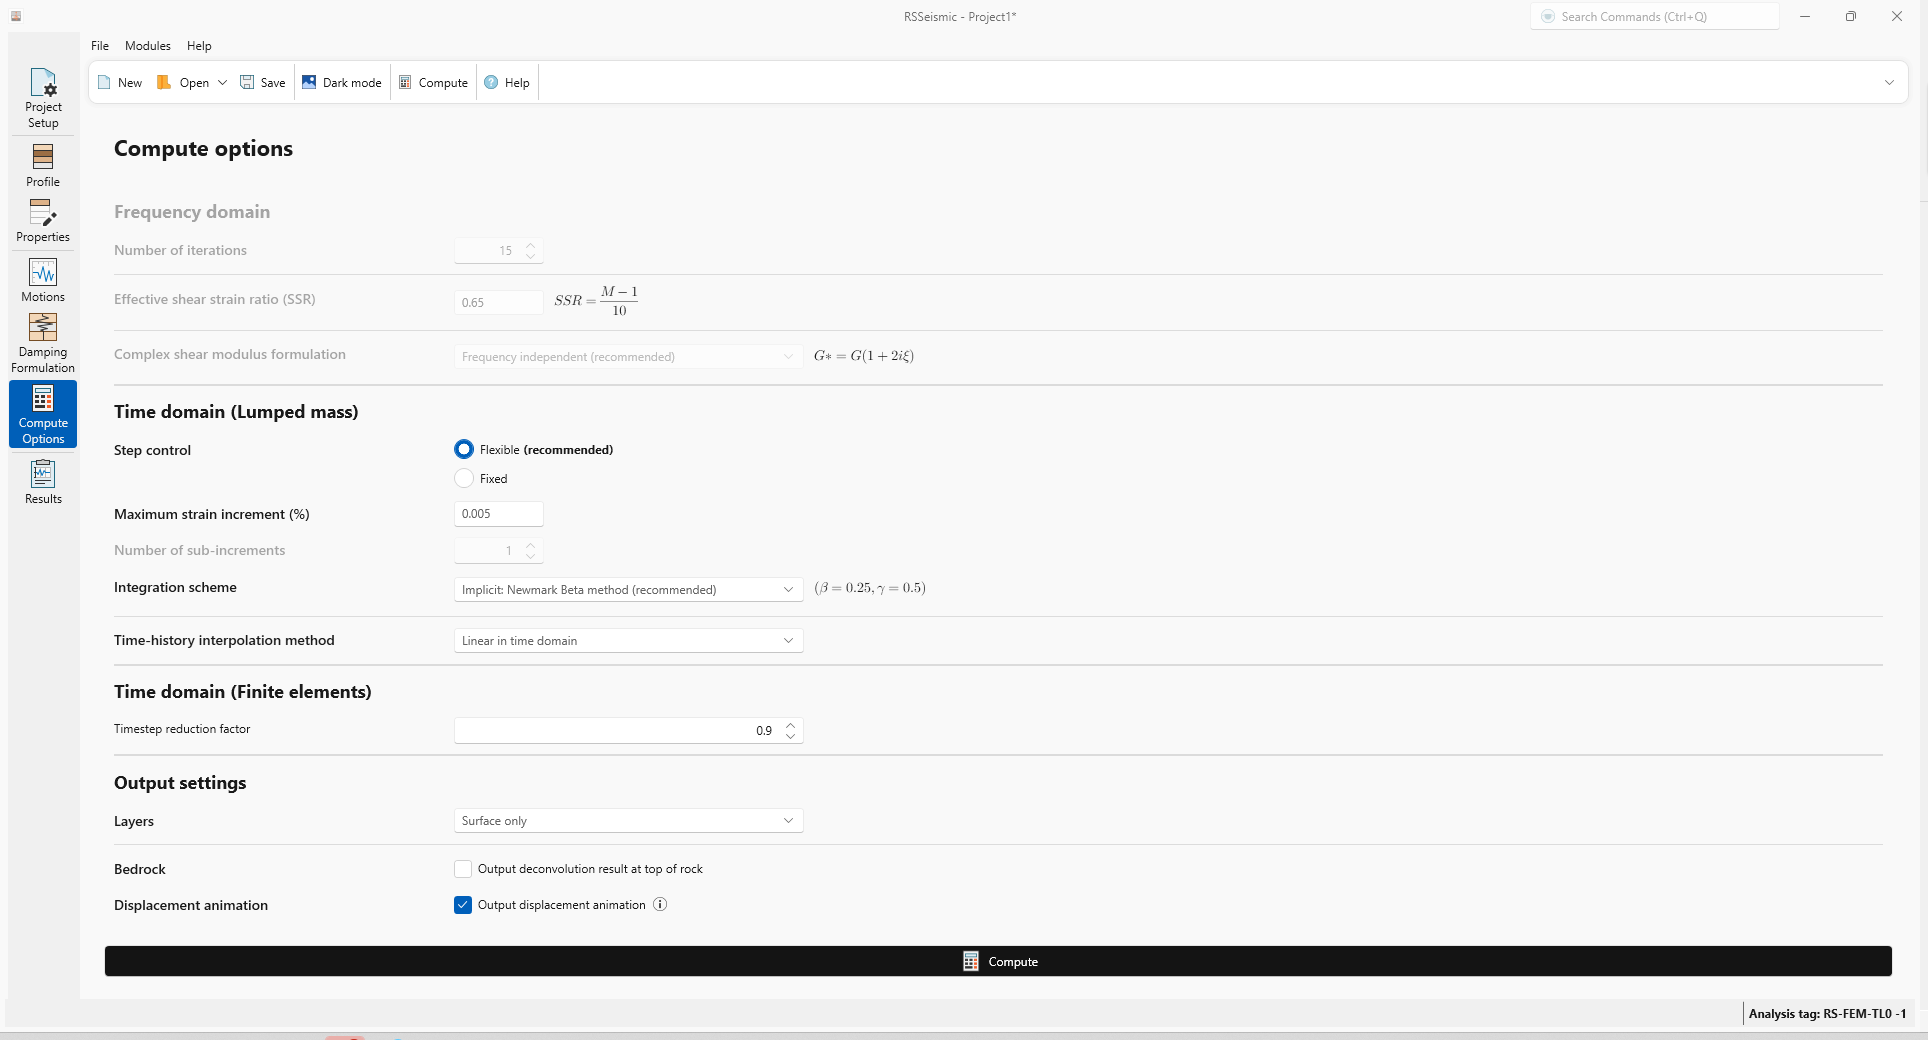Click the Save disk toolbar icon
The height and width of the screenshot is (1040, 1928).
[x=247, y=83]
